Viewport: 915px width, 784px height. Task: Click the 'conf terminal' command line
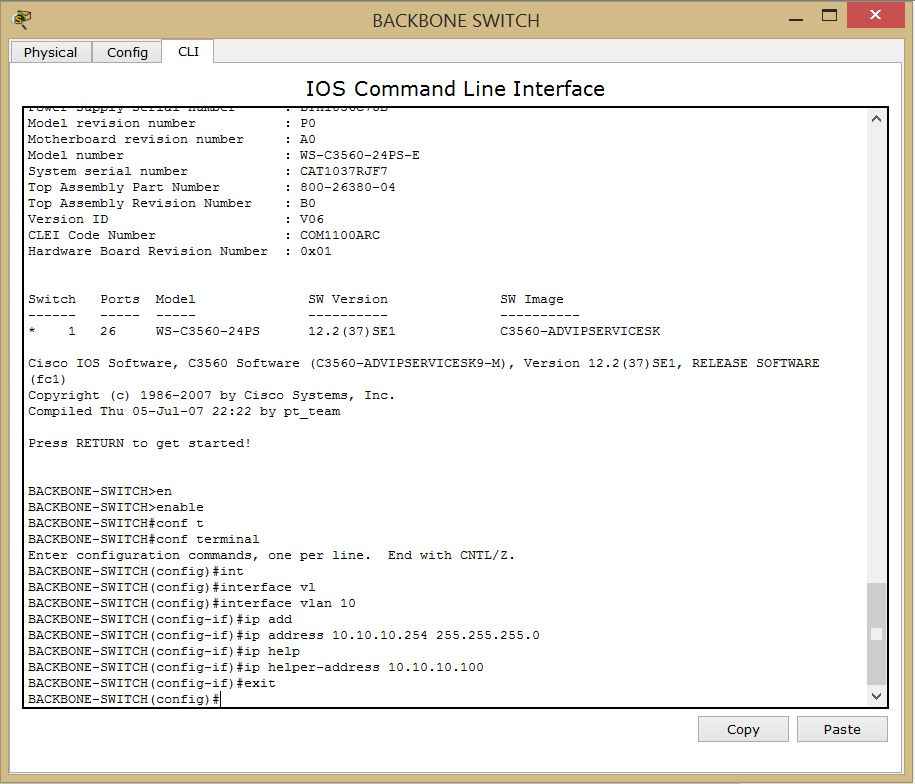coord(144,539)
